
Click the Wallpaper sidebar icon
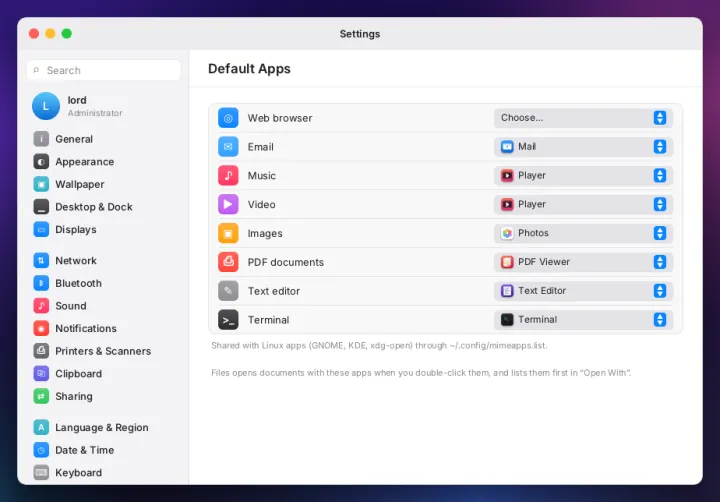(x=41, y=184)
